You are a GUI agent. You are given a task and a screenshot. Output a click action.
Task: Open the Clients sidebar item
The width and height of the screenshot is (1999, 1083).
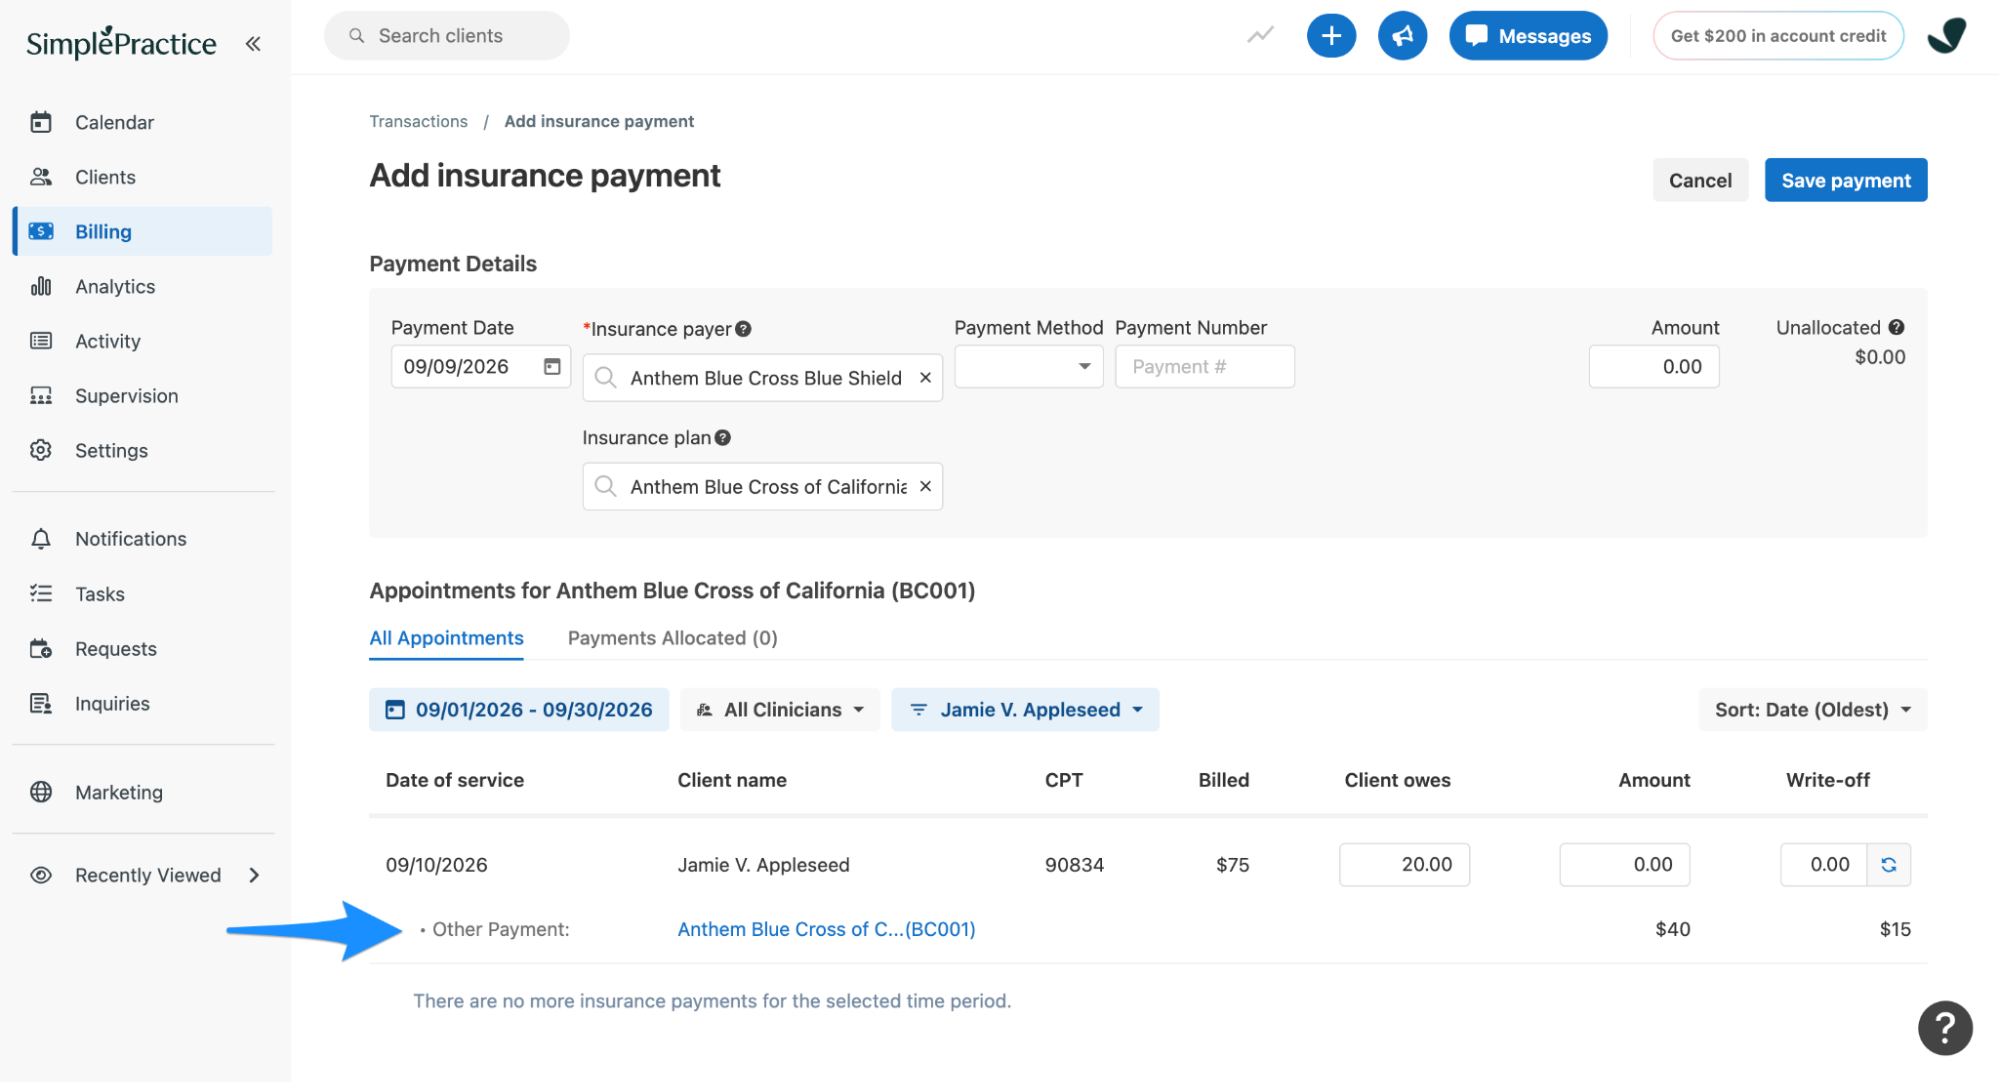point(142,177)
